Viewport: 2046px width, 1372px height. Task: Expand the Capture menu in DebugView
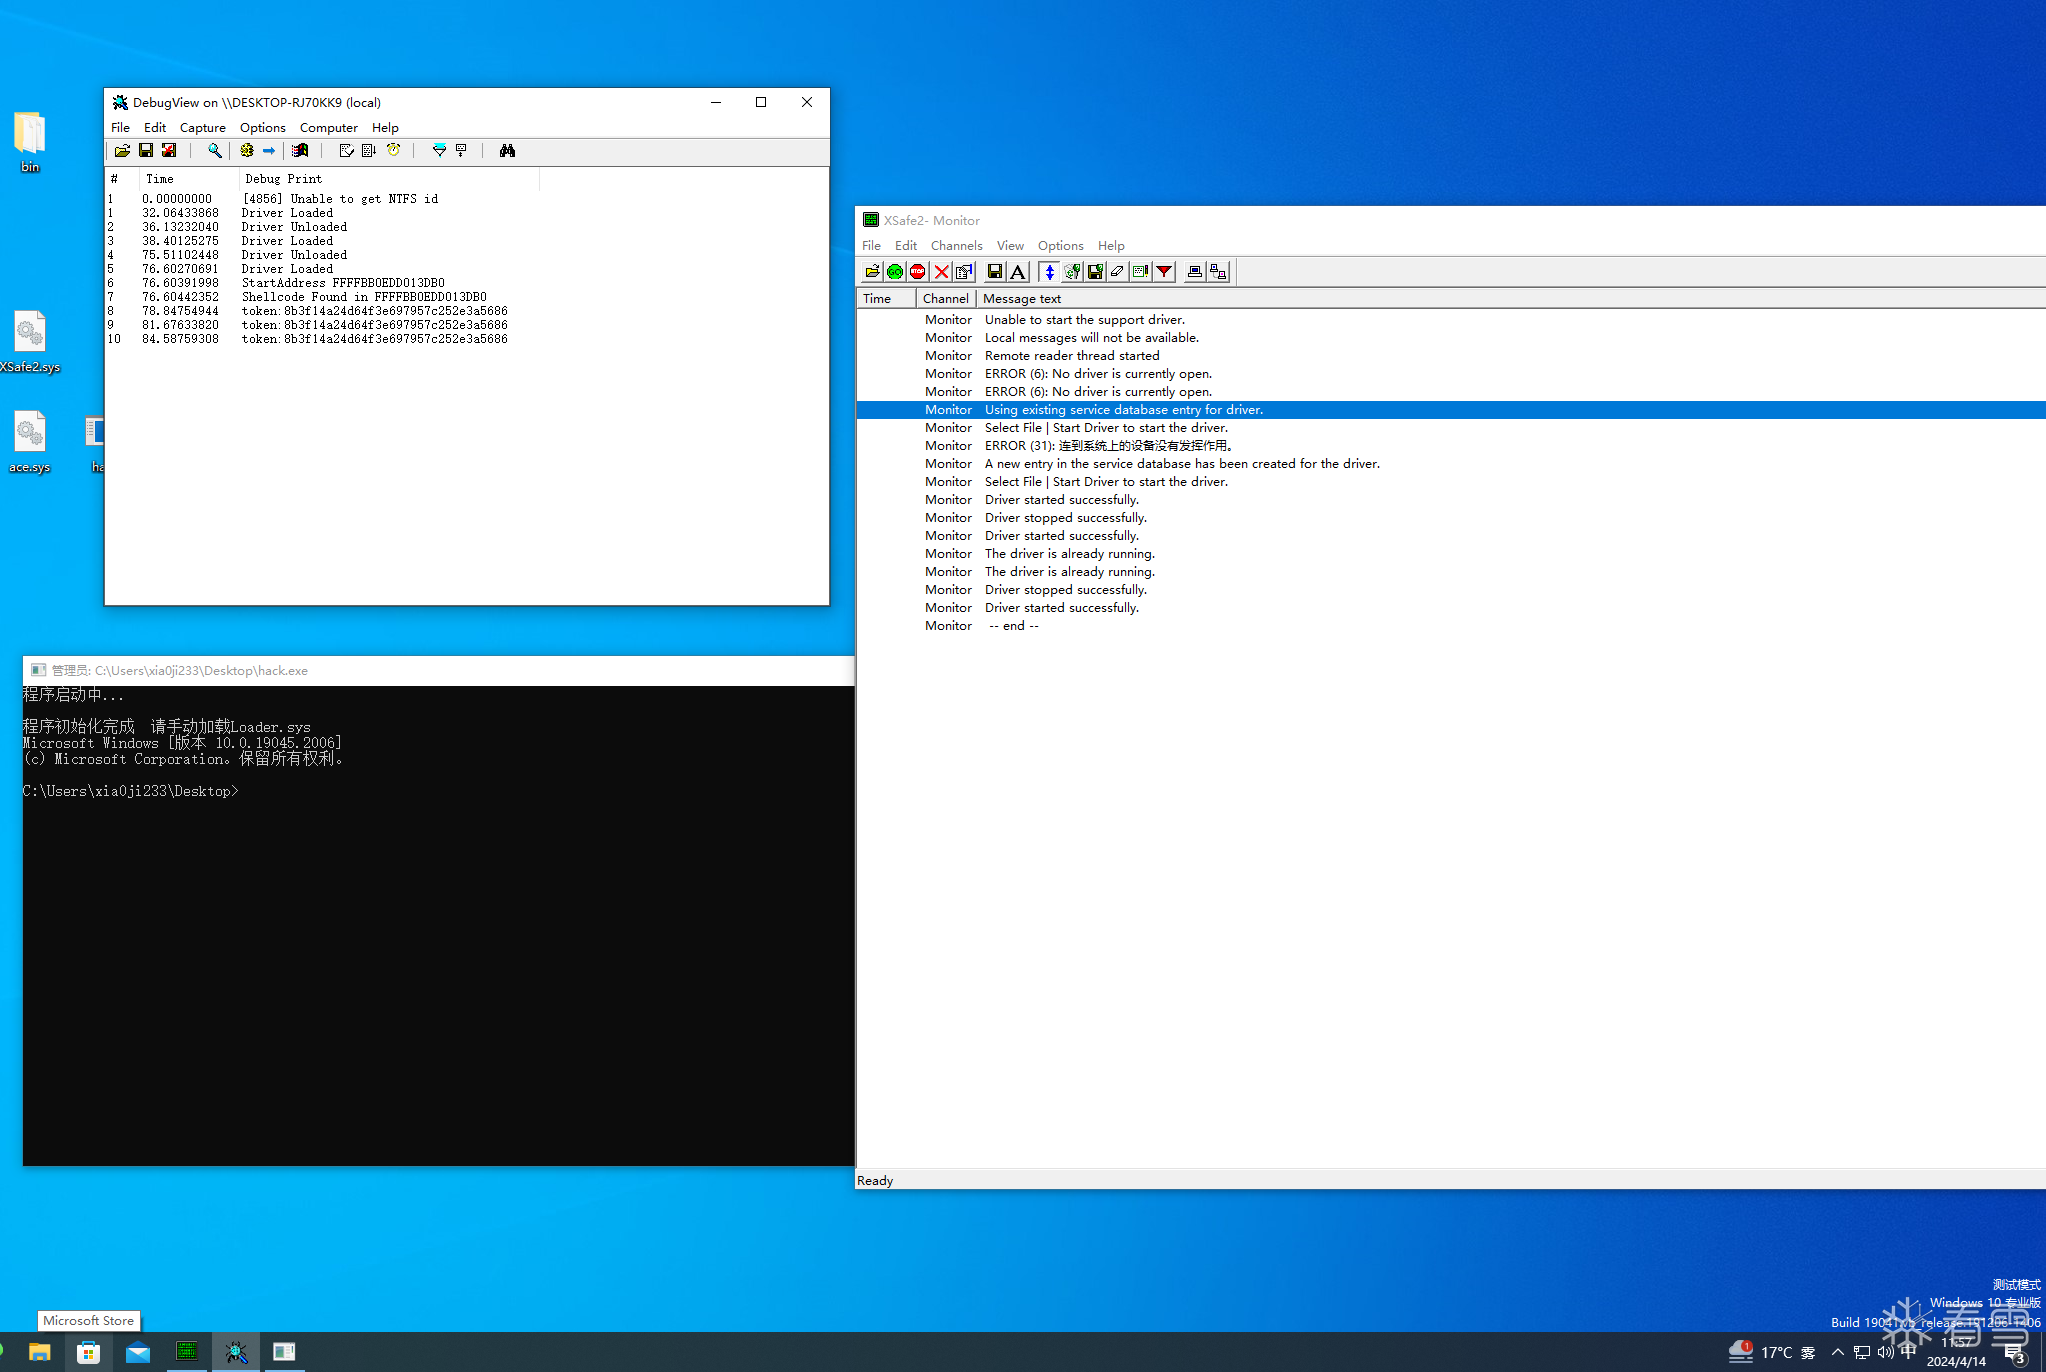click(x=202, y=128)
